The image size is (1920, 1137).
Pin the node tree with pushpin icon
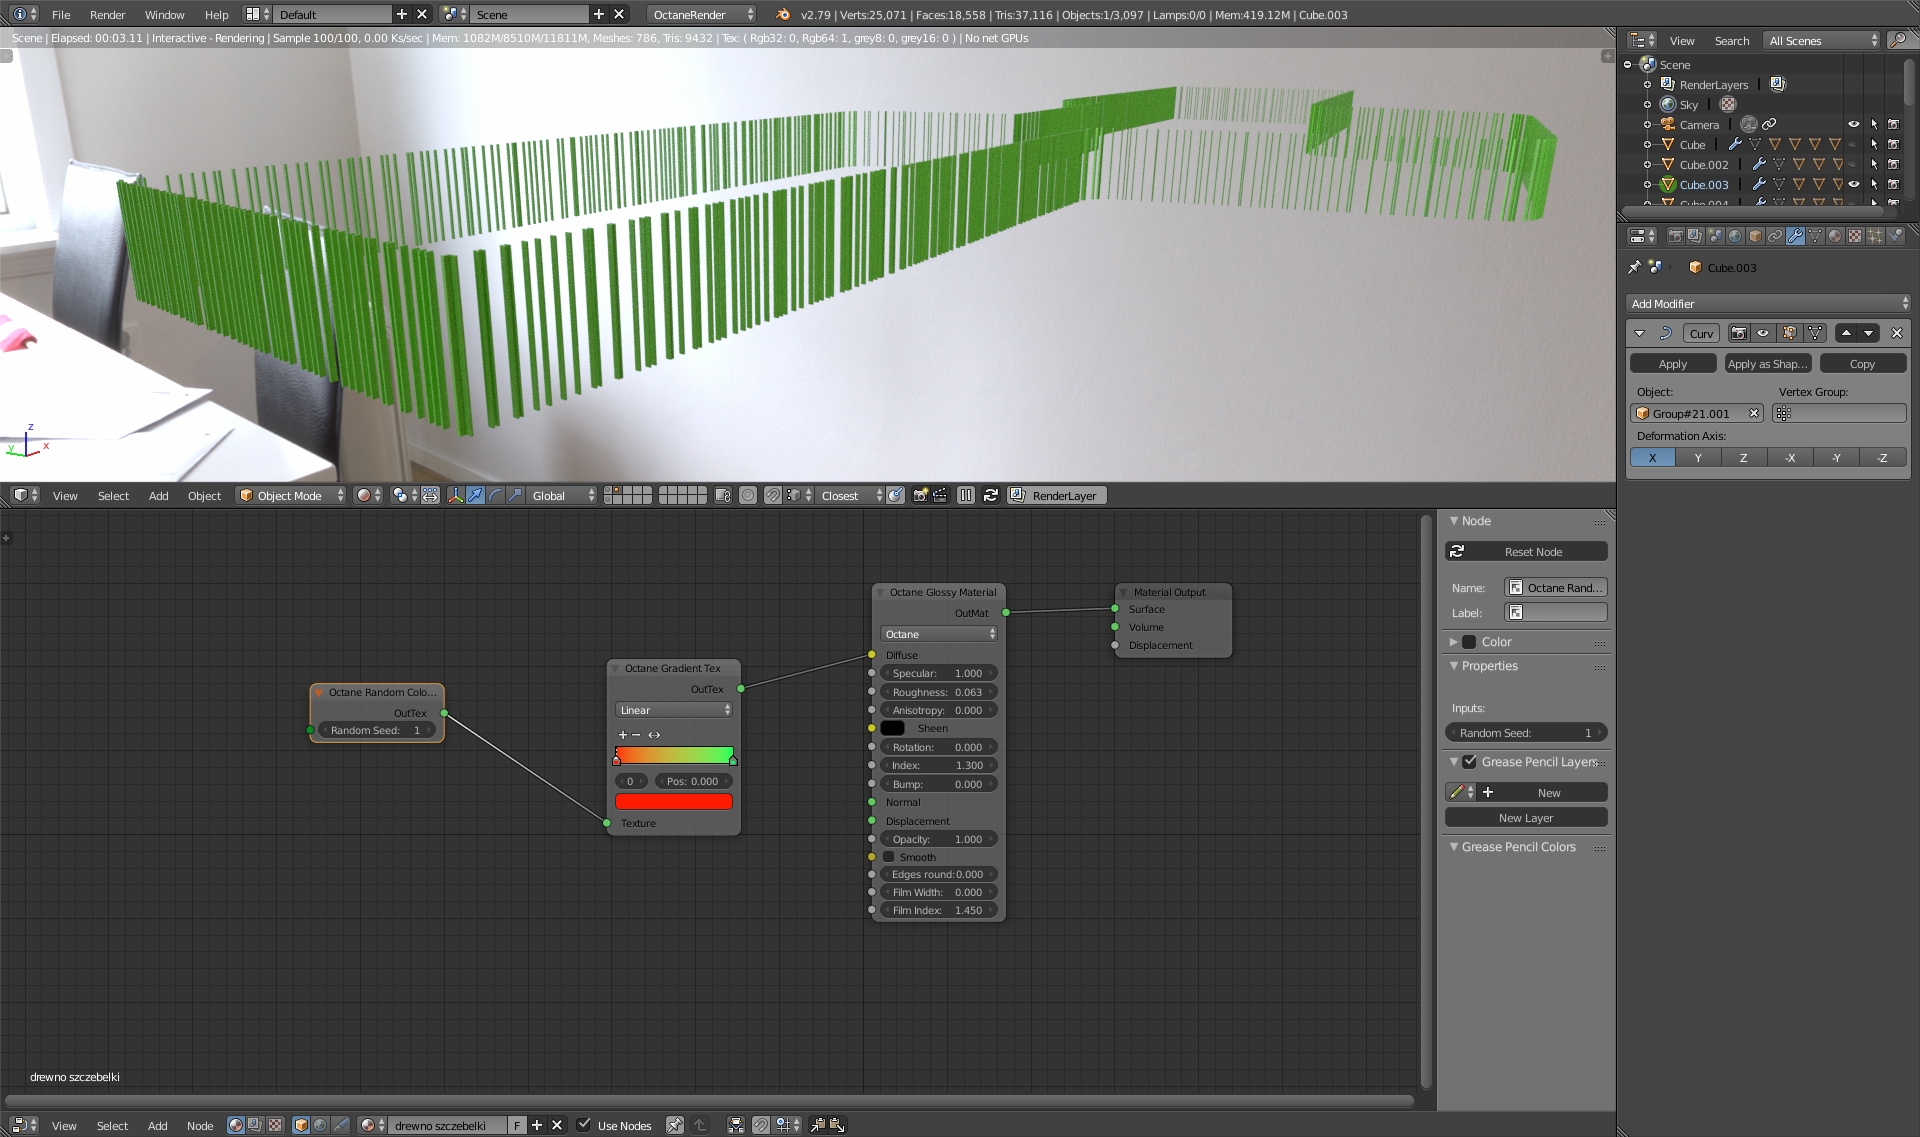[675, 1125]
